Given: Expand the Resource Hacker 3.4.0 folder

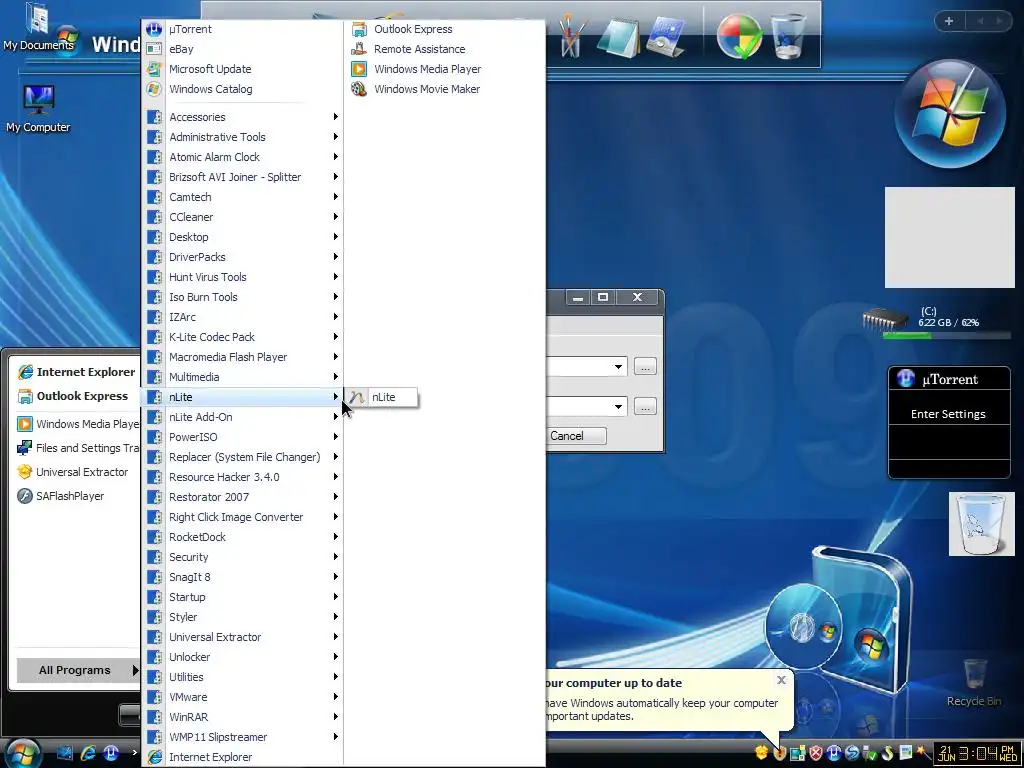Looking at the screenshot, I should click(242, 477).
